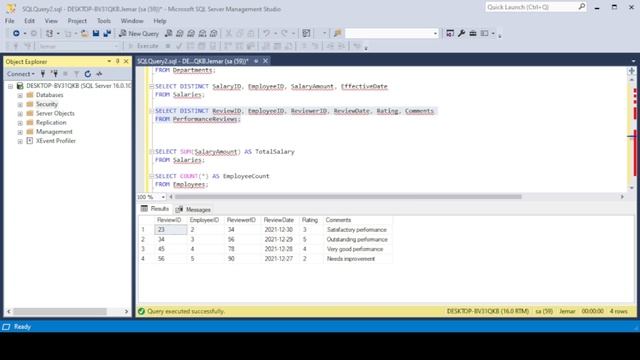This screenshot has height=360, width=640.
Task: Open Properties via the wrench icon
Action: coord(461,33)
